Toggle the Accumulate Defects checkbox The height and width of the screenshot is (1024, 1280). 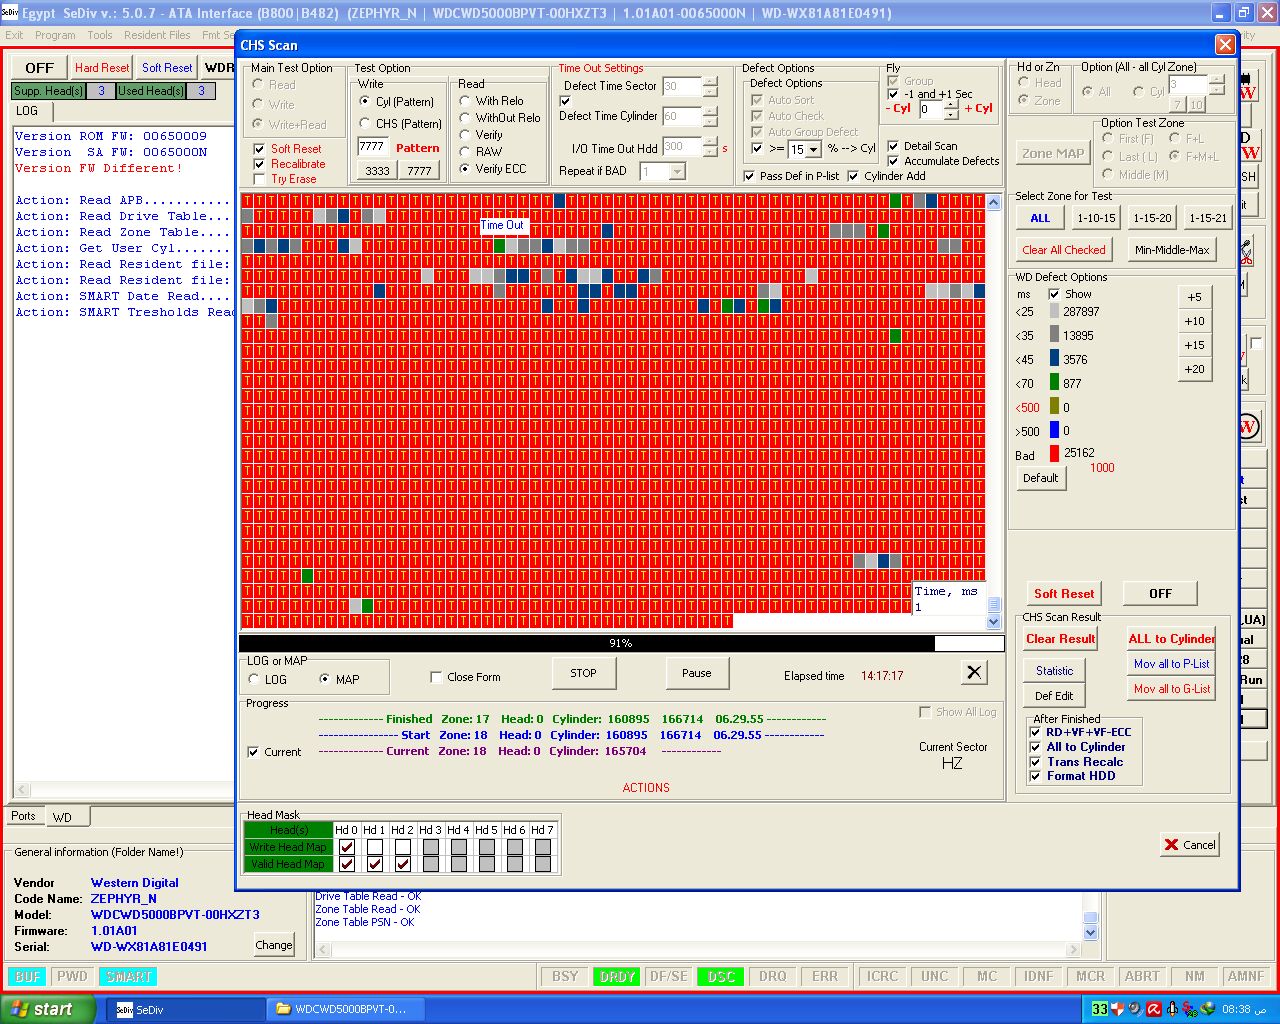pos(893,161)
